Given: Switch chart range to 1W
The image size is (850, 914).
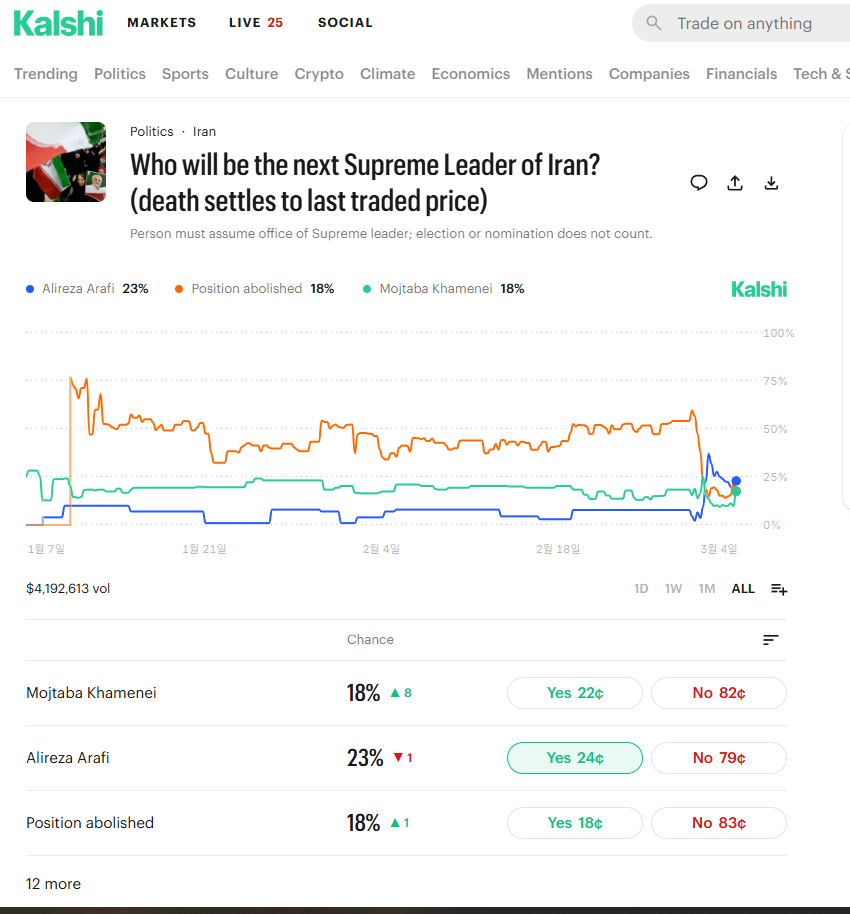Looking at the screenshot, I should (673, 589).
